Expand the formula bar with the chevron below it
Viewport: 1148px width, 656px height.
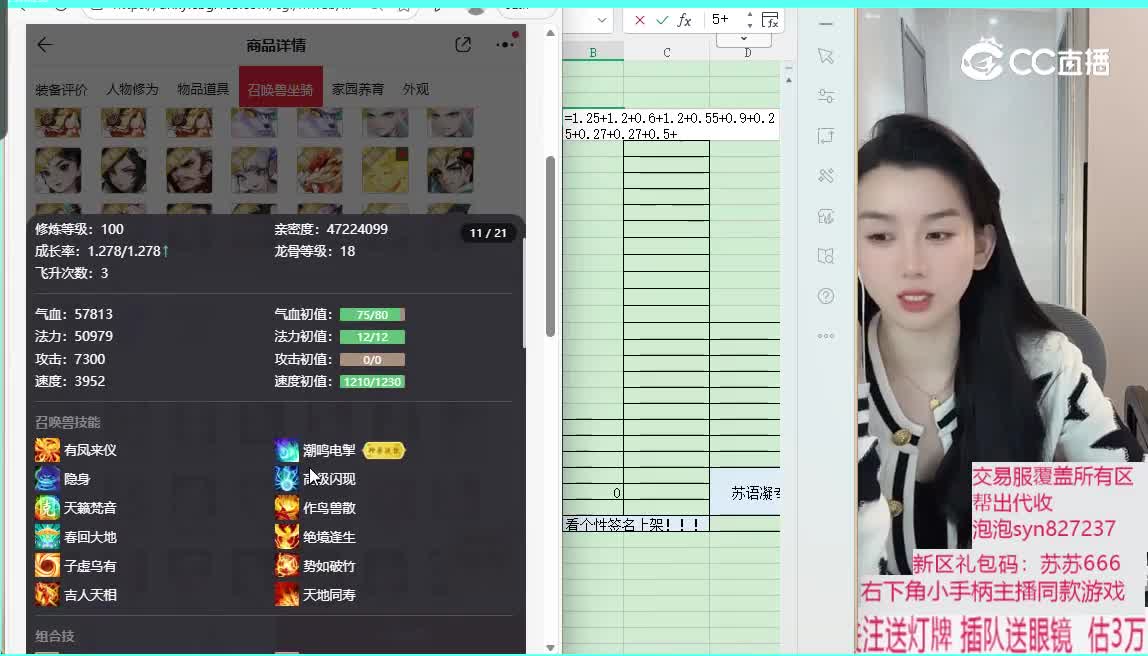pos(744,39)
